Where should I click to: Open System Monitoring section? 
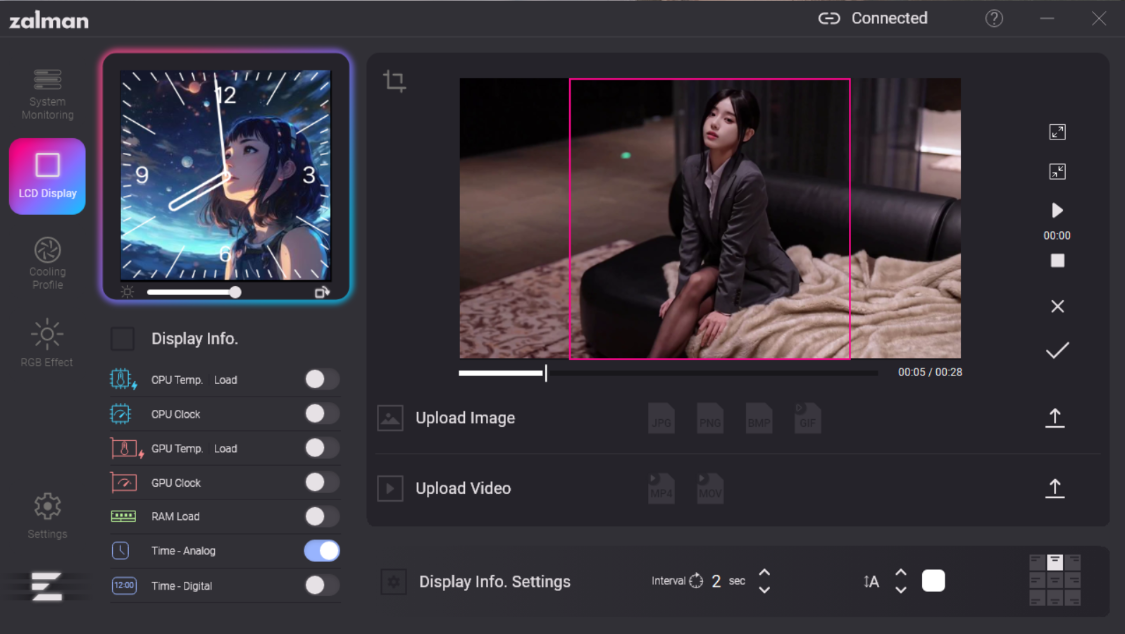pos(47,95)
